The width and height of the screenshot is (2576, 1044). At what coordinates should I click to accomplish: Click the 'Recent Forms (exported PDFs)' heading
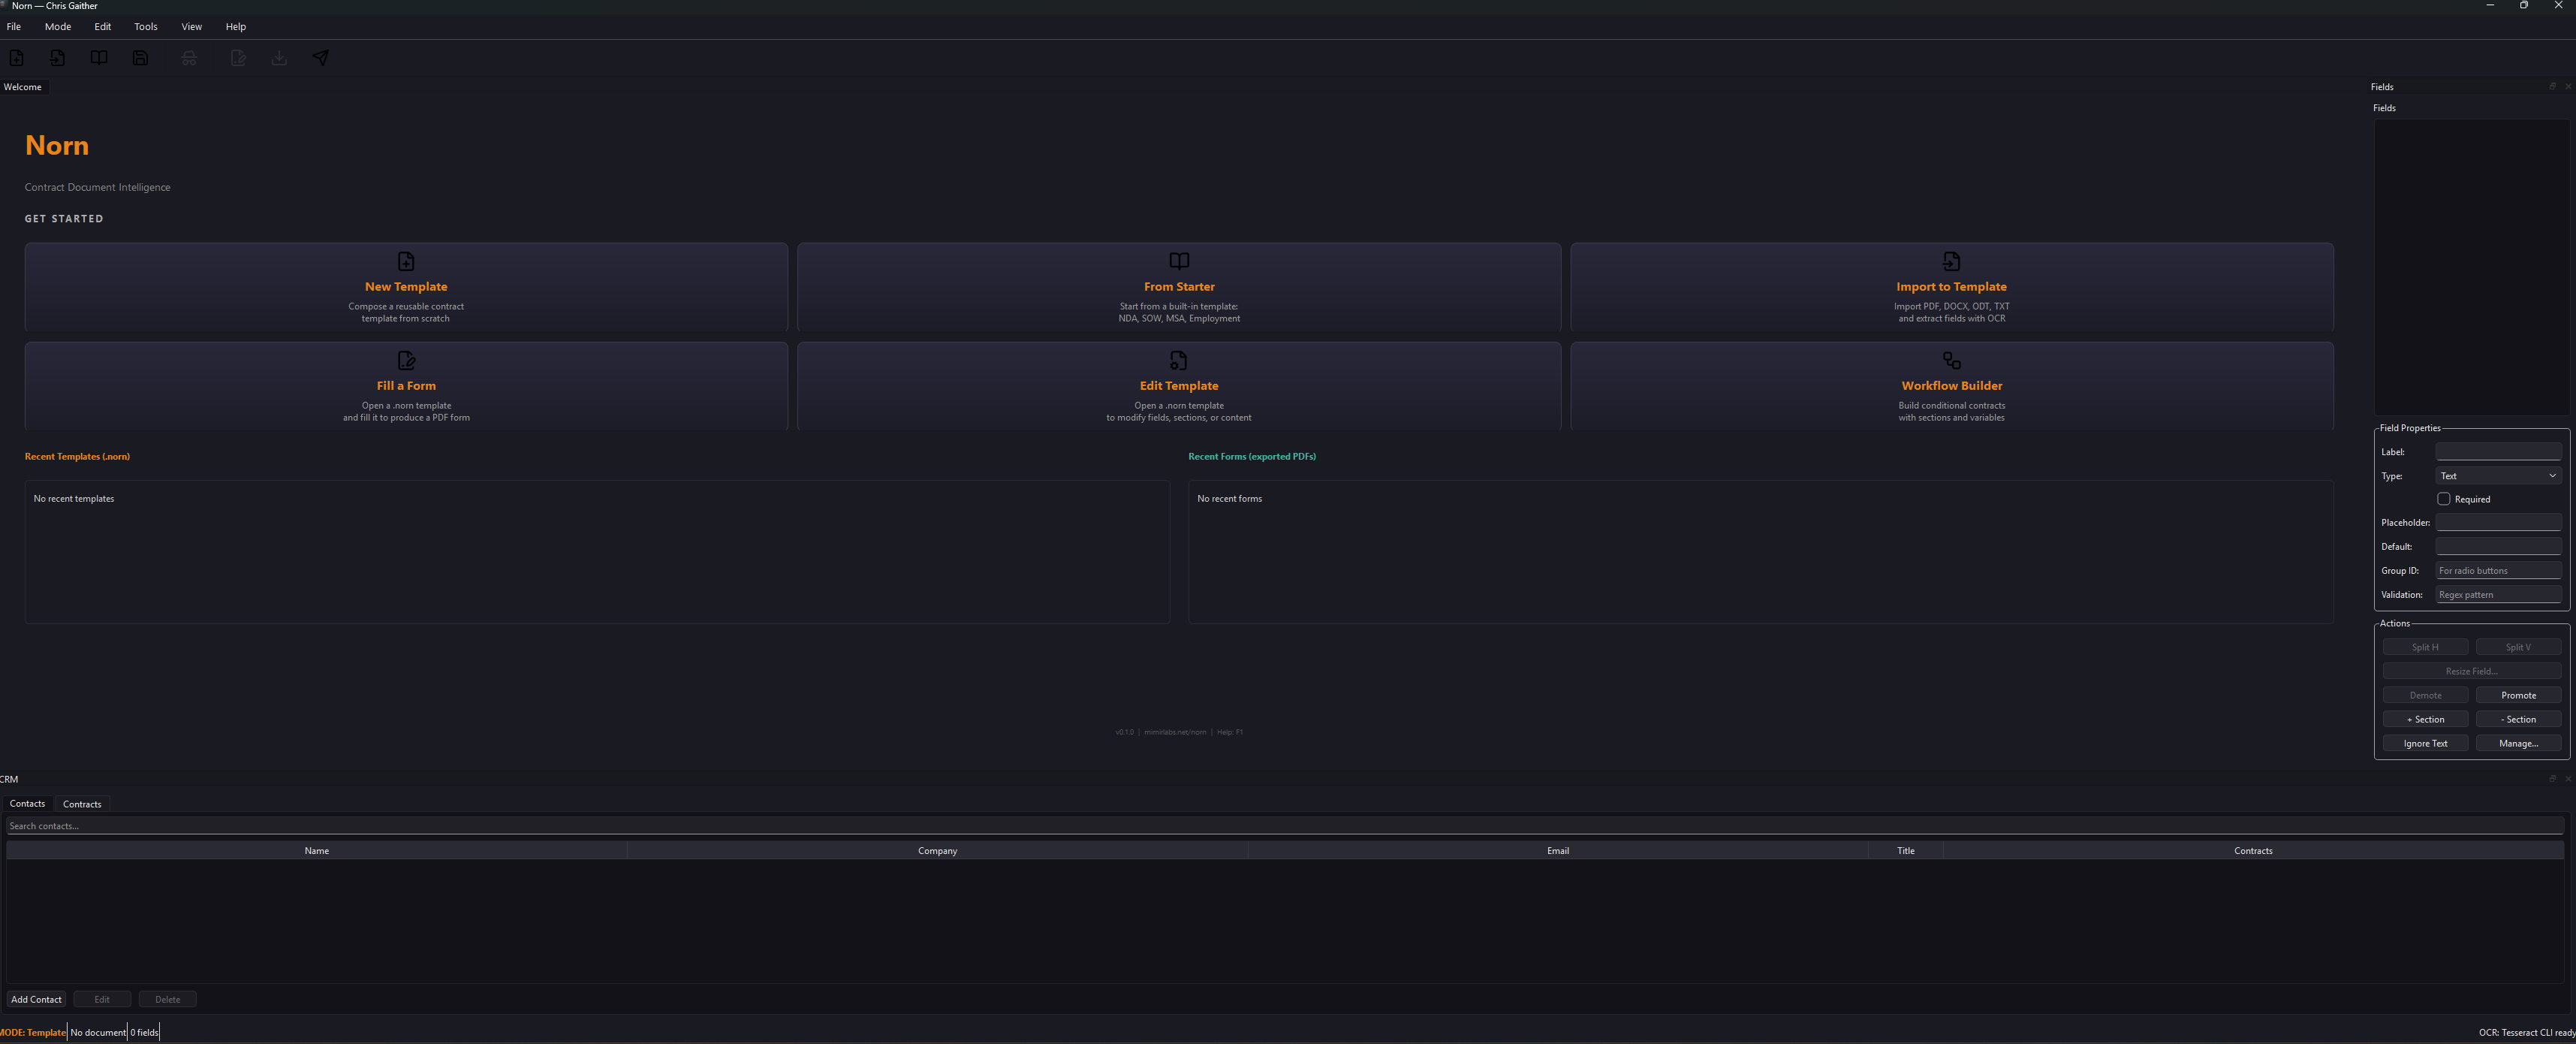[x=1252, y=457]
